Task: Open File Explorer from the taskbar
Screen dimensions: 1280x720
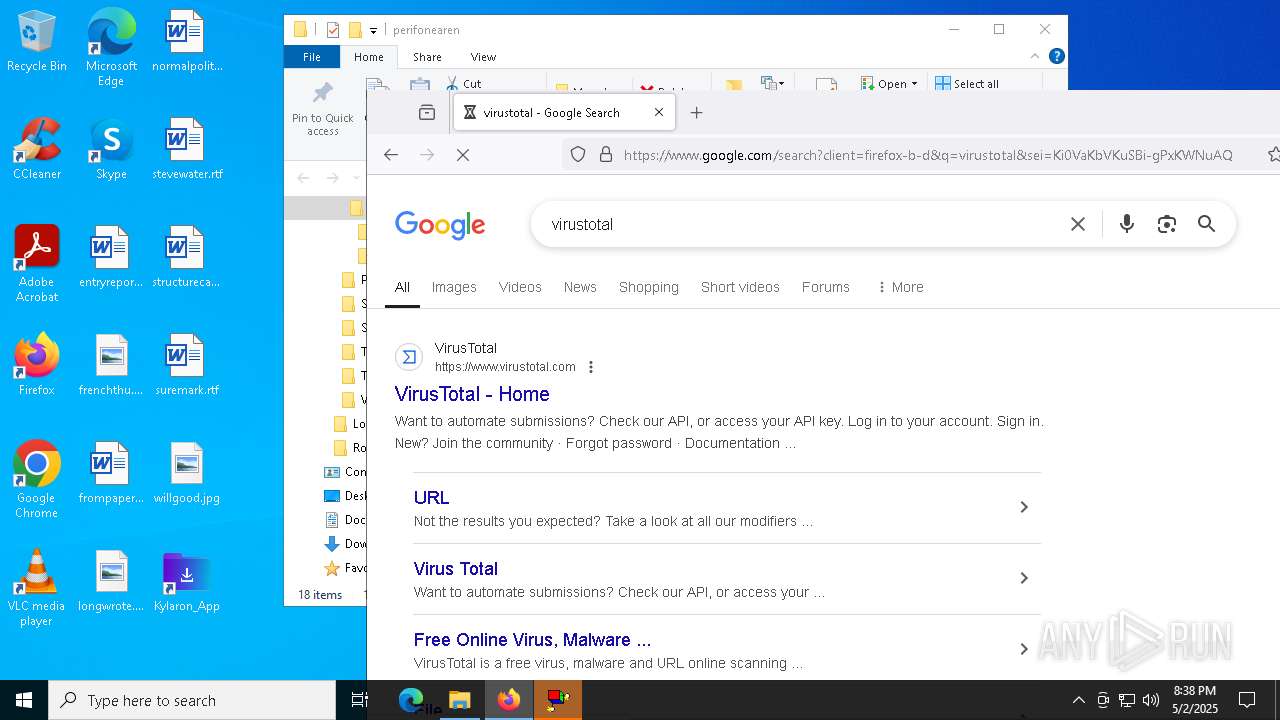Action: [460, 700]
